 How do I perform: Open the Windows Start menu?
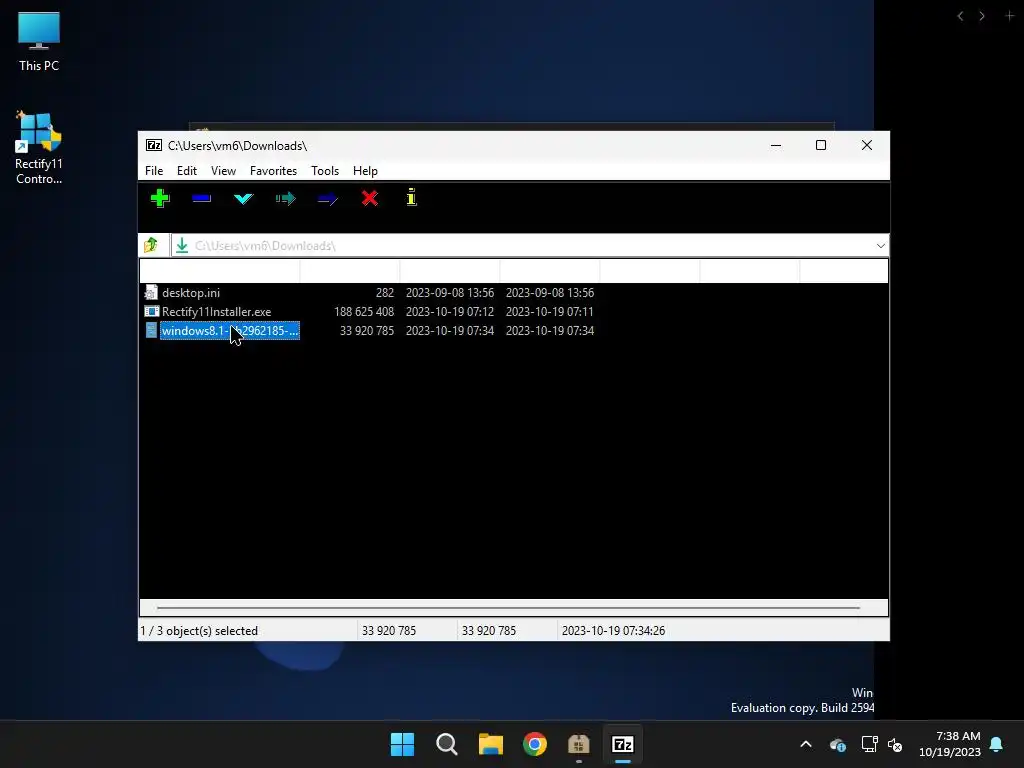402,744
